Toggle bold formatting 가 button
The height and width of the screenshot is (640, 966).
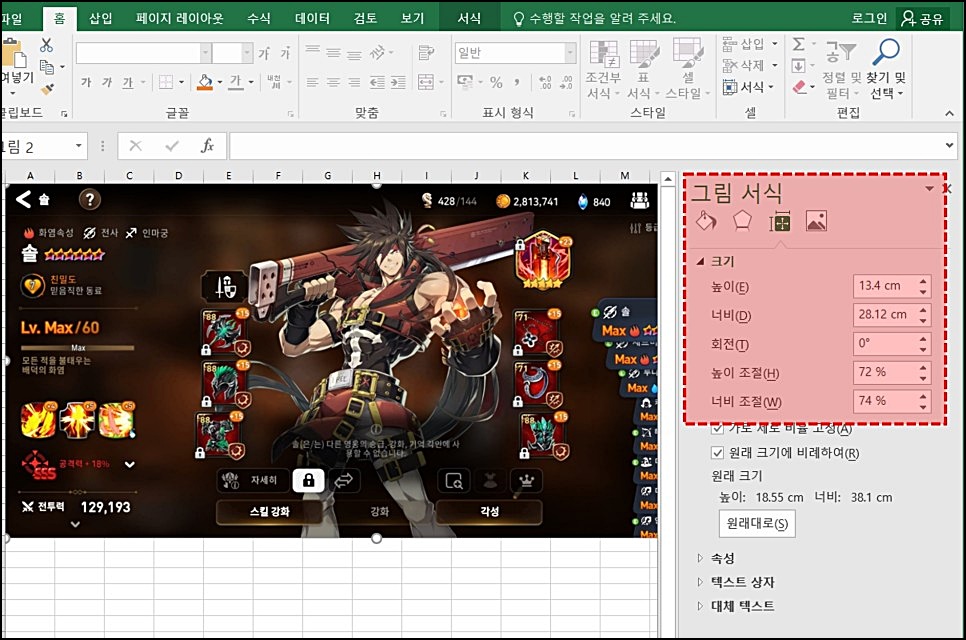coord(86,82)
